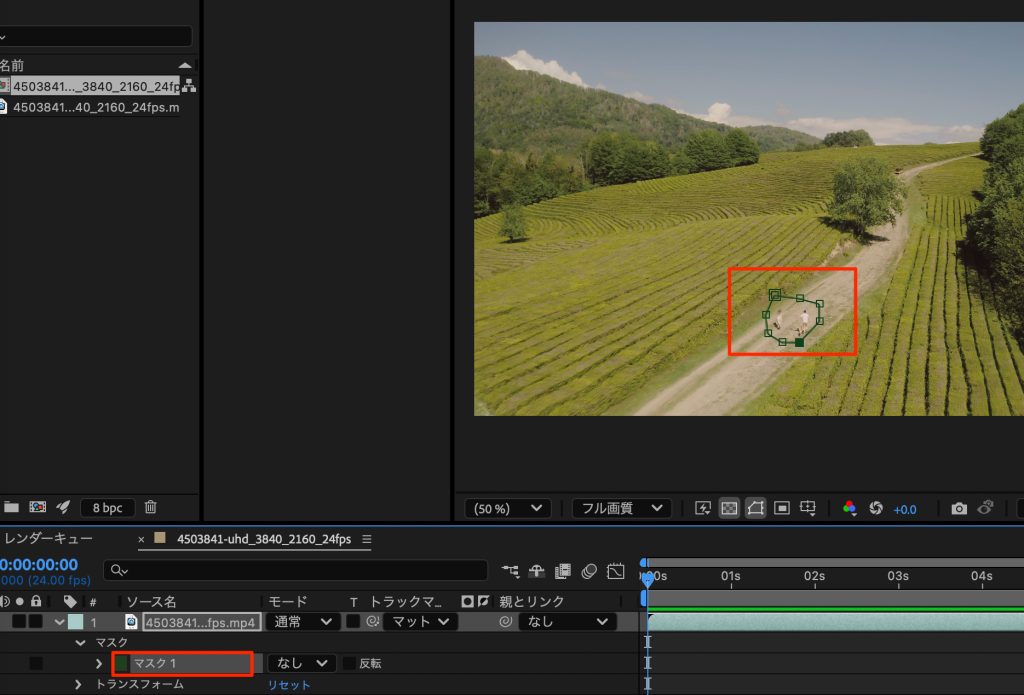Viewport: 1024px width, 695px height.
Task: Click the reset exposure aperture icon
Action: tap(876, 509)
